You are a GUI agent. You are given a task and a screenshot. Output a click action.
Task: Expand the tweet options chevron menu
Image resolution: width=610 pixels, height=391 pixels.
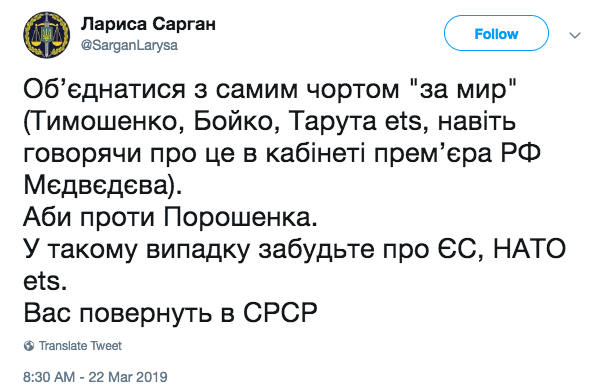click(x=575, y=35)
